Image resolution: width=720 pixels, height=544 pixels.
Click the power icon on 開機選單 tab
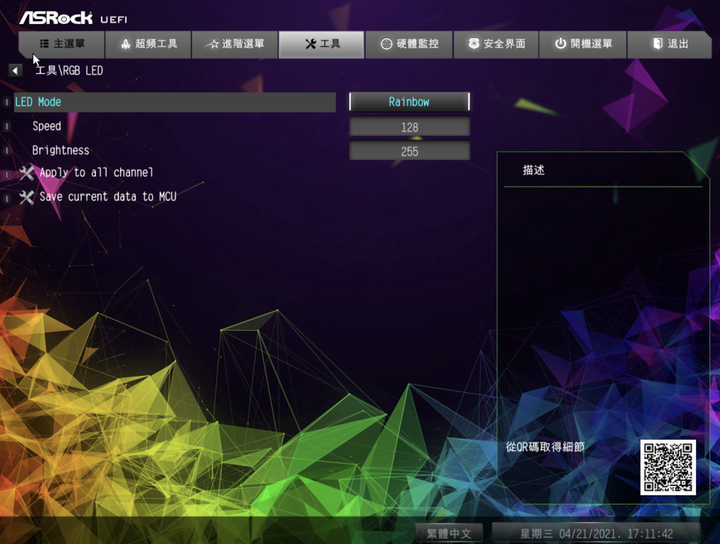(560, 44)
